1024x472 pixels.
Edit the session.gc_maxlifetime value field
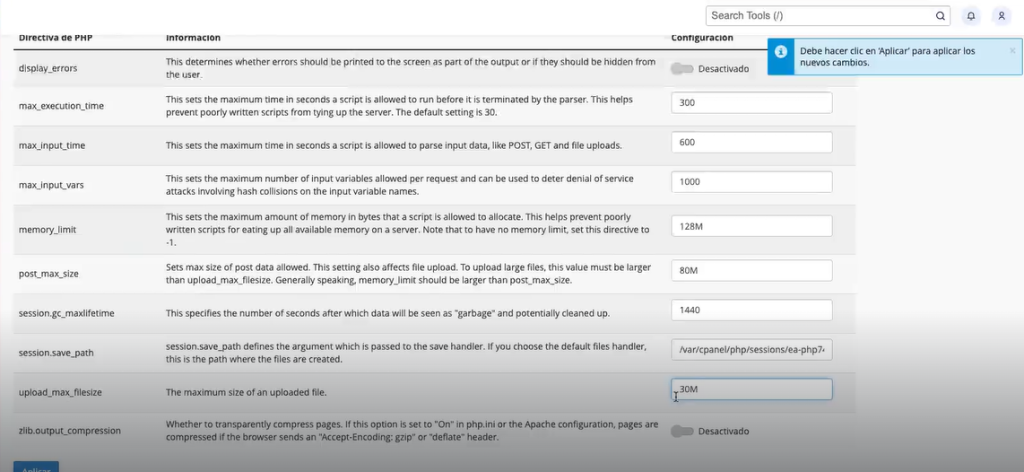click(752, 310)
